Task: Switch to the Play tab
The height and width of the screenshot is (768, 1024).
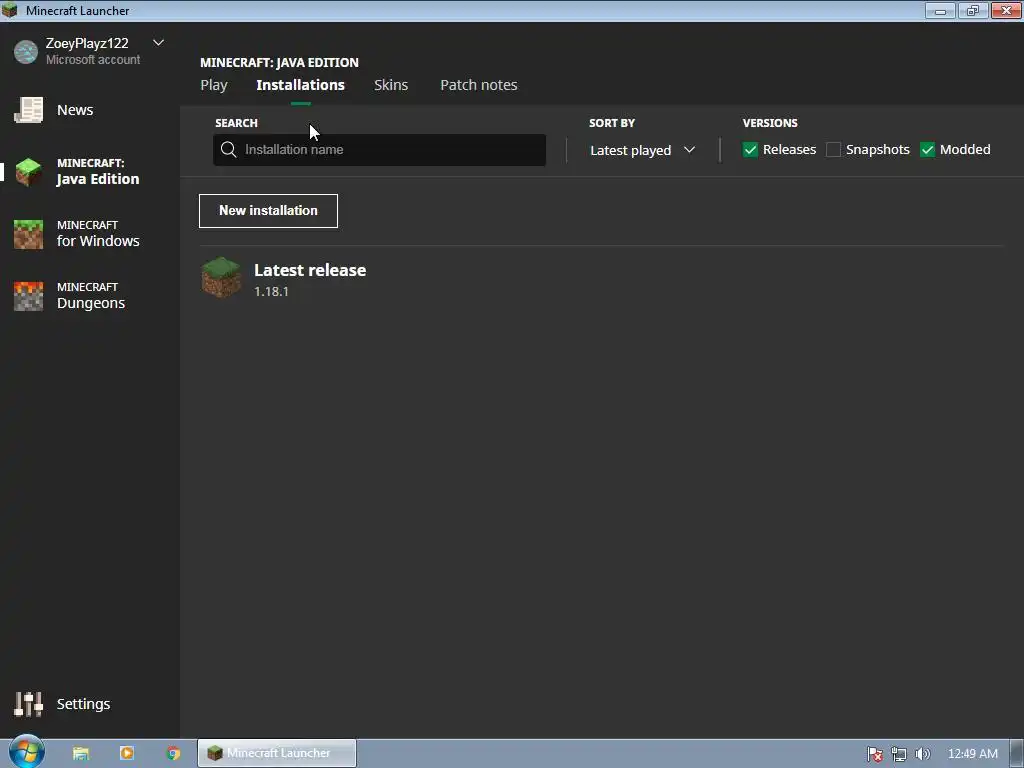Action: coord(214,85)
